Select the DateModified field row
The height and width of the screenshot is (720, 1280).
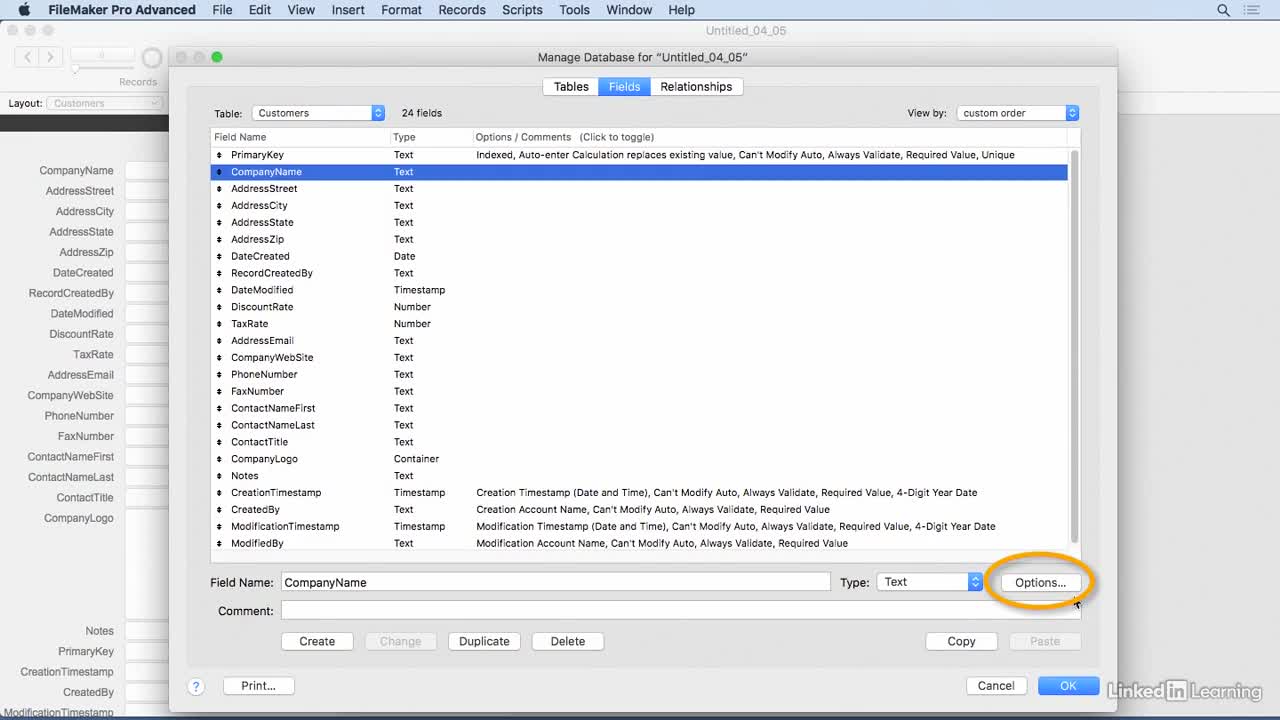[x=639, y=290]
